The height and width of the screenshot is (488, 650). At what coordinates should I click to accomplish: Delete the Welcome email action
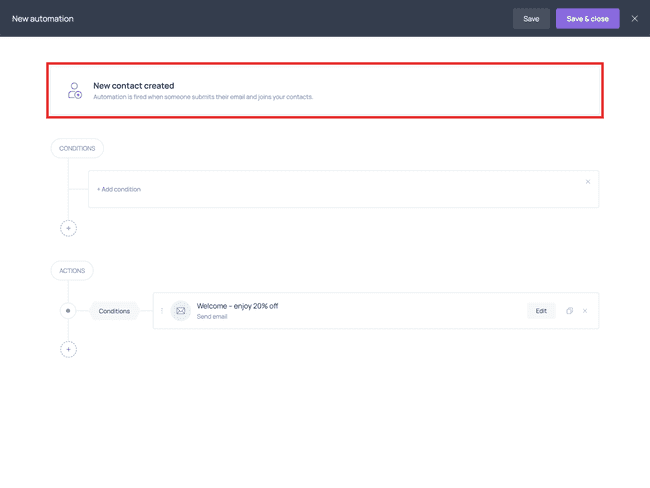pyautogui.click(x=585, y=311)
